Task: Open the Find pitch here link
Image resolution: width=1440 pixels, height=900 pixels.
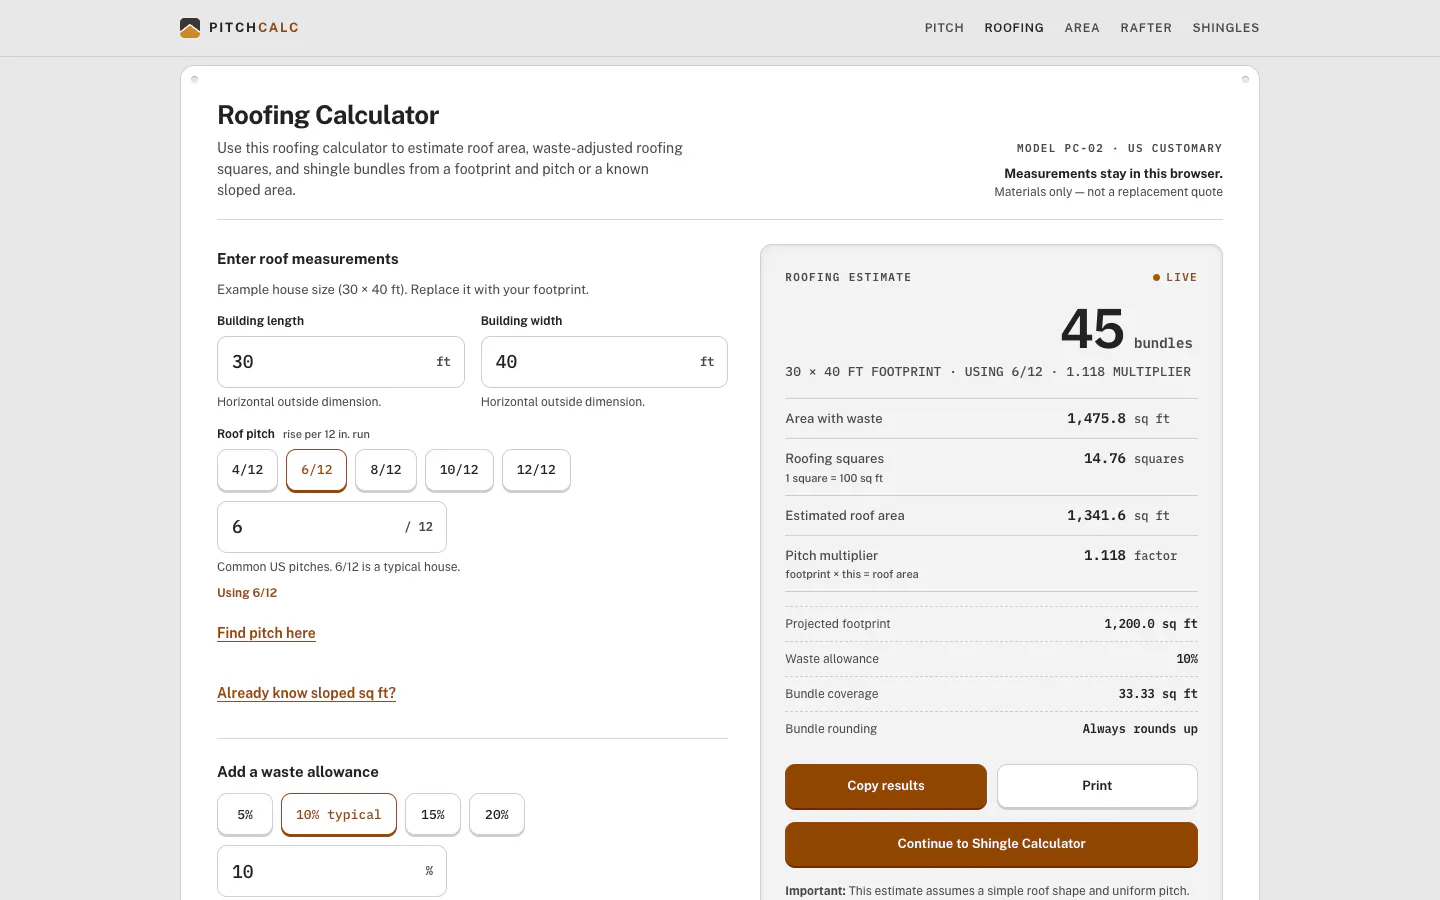Action: point(266,633)
